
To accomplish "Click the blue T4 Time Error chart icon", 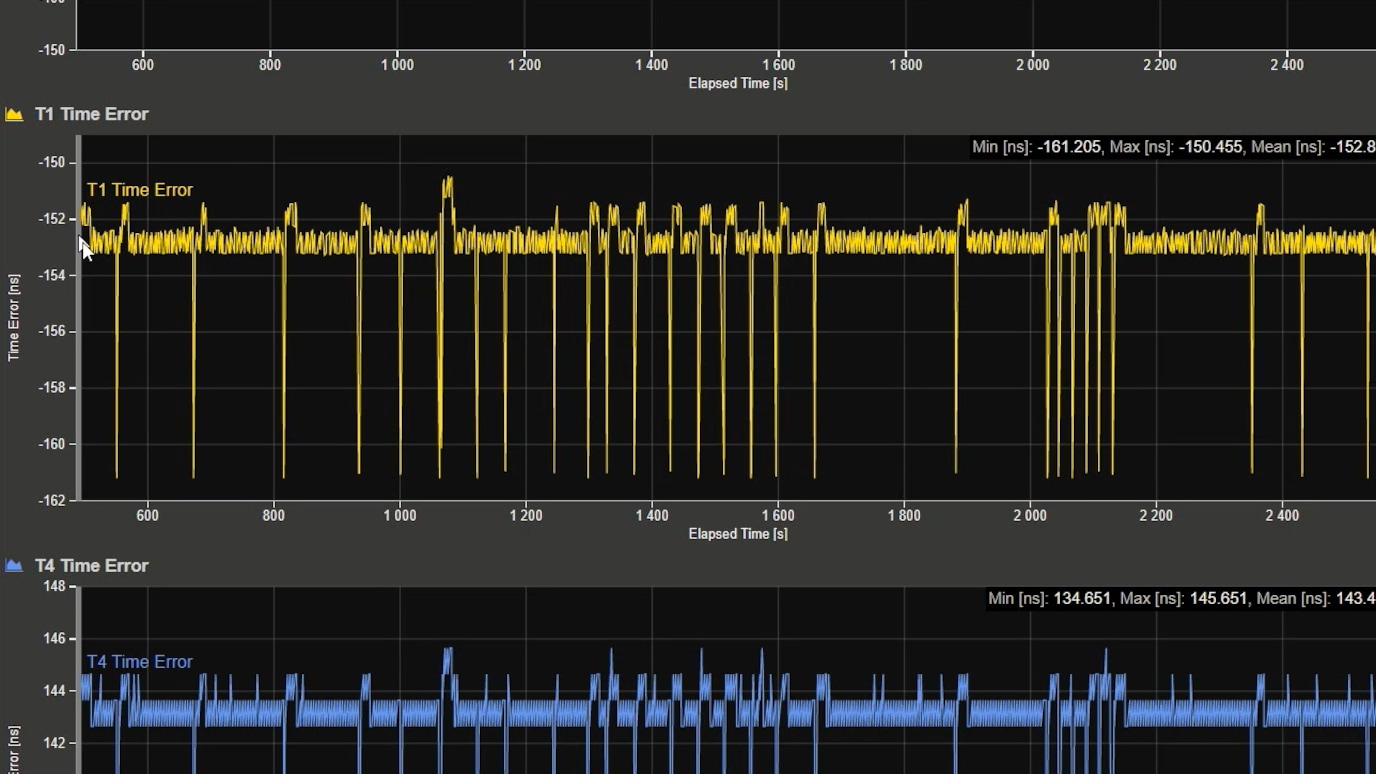I will pyautogui.click(x=14, y=566).
